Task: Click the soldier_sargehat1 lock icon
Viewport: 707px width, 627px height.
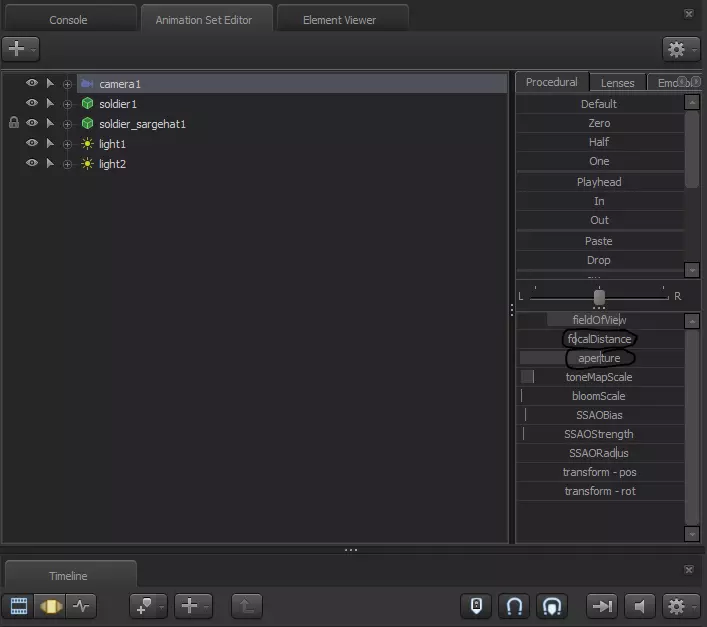Action: click(13, 123)
